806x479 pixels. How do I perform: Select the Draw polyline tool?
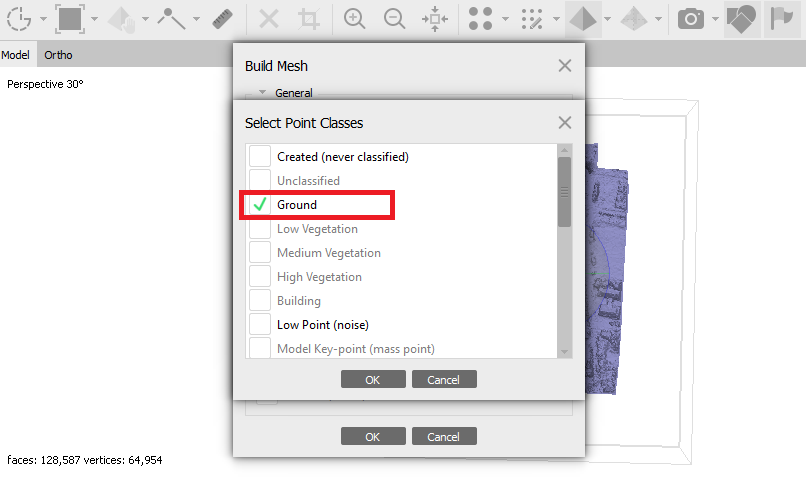click(171, 19)
